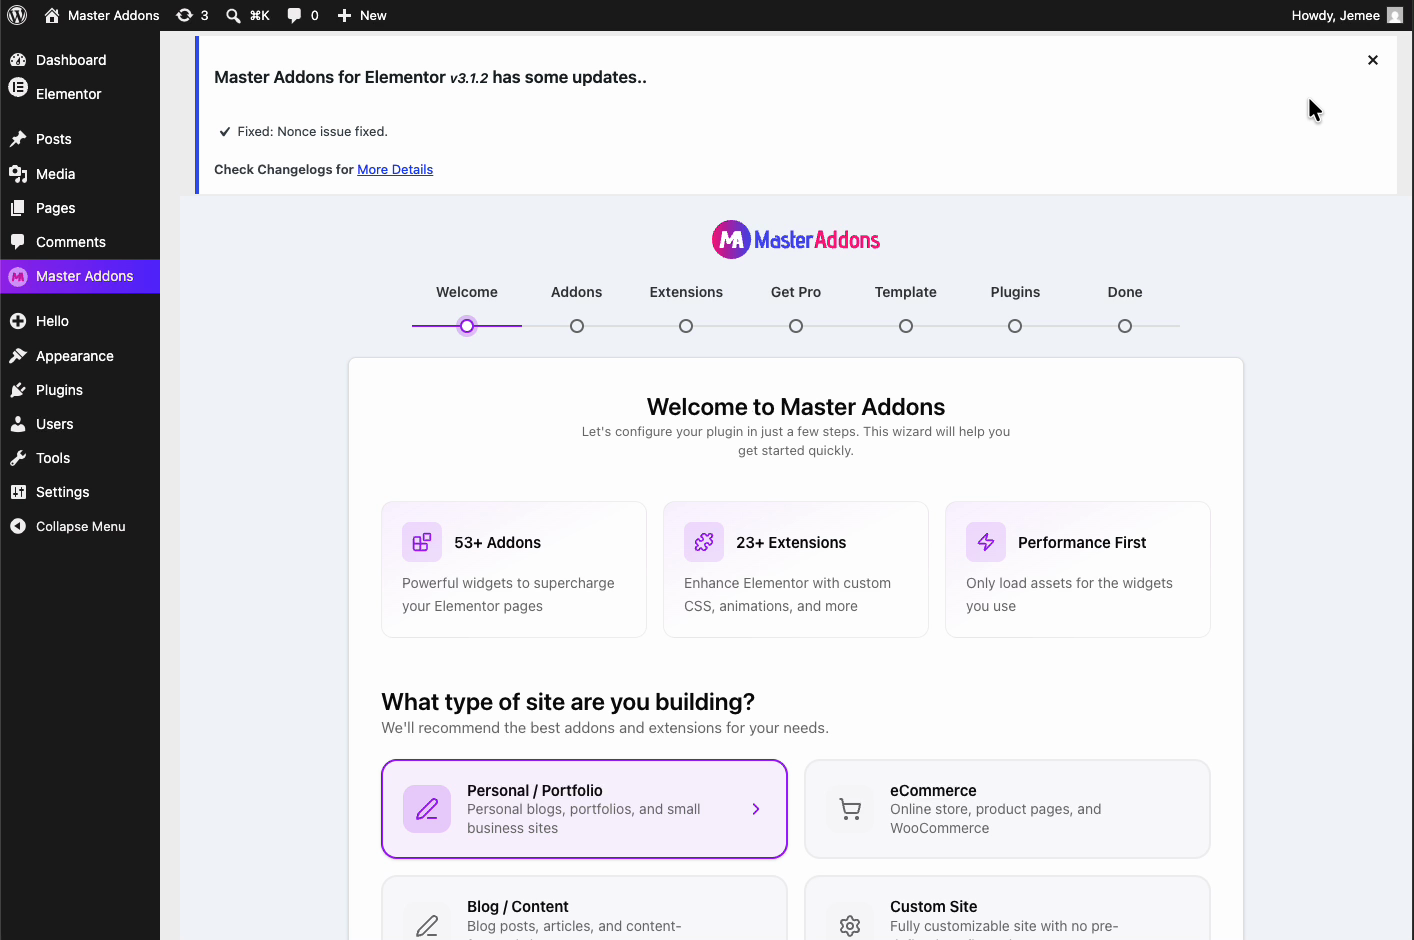The width and height of the screenshot is (1414, 940).
Task: Click the 'Welcome to Master Addons' heading
Action: [x=796, y=407]
